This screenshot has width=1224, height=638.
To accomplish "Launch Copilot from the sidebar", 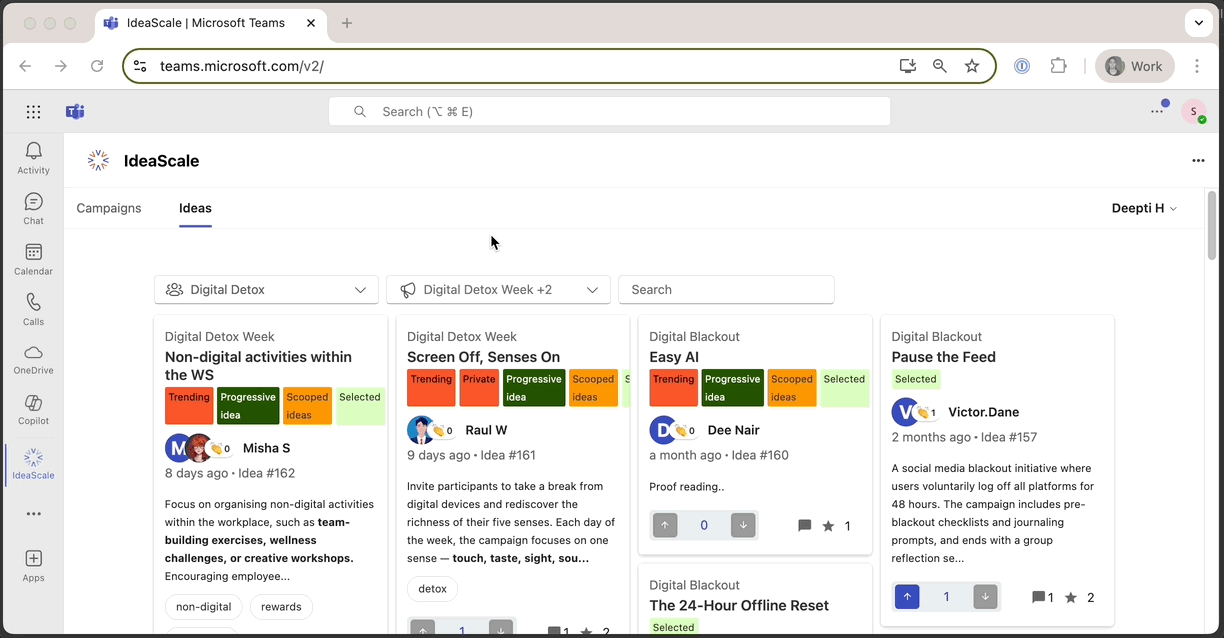I will pos(33,408).
